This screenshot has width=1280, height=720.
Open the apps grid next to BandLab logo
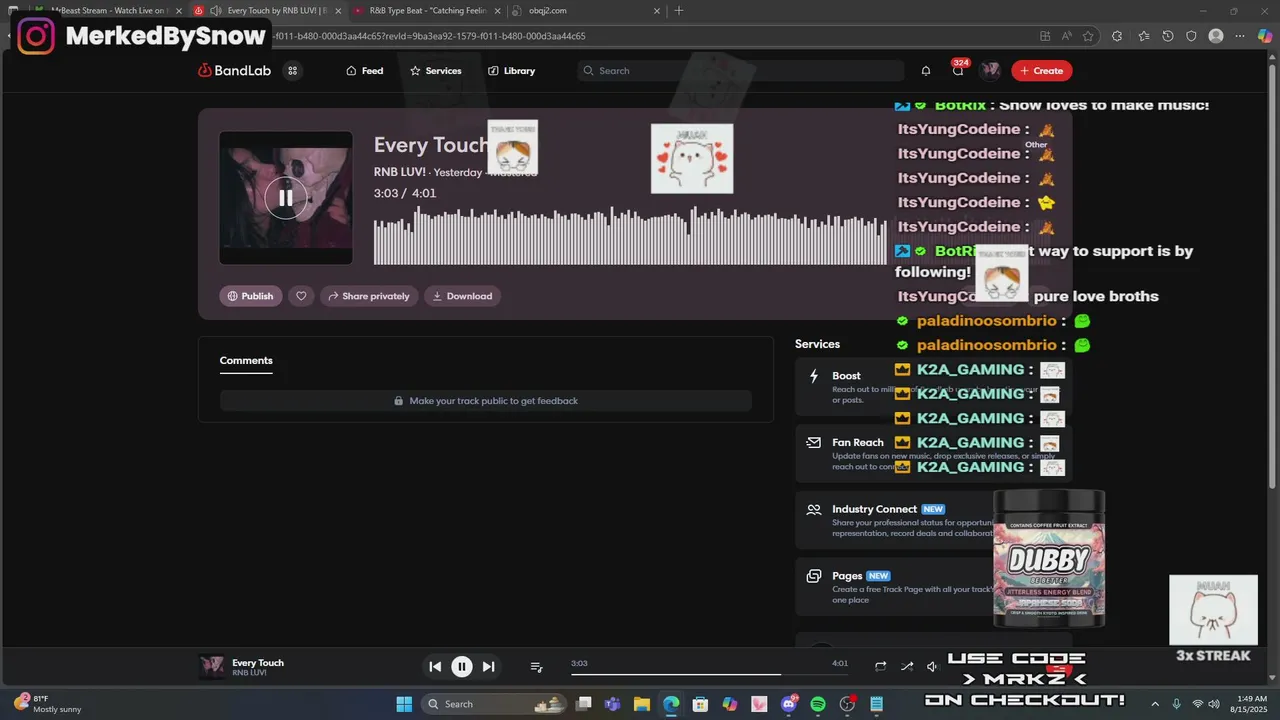(292, 71)
